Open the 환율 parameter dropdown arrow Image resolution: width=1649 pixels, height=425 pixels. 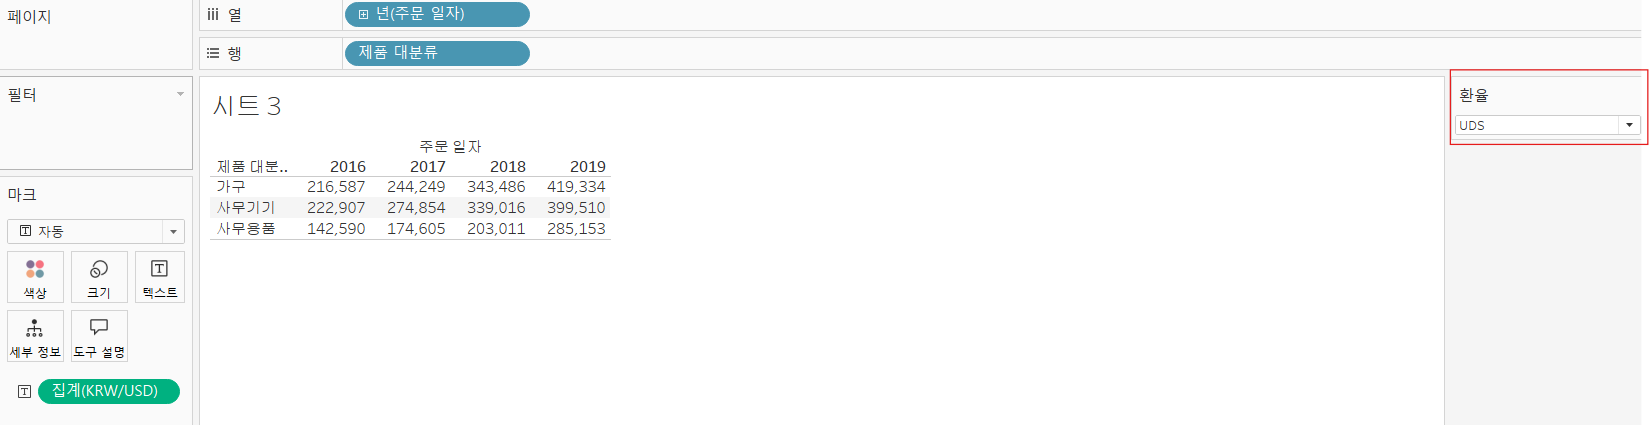tap(1629, 125)
